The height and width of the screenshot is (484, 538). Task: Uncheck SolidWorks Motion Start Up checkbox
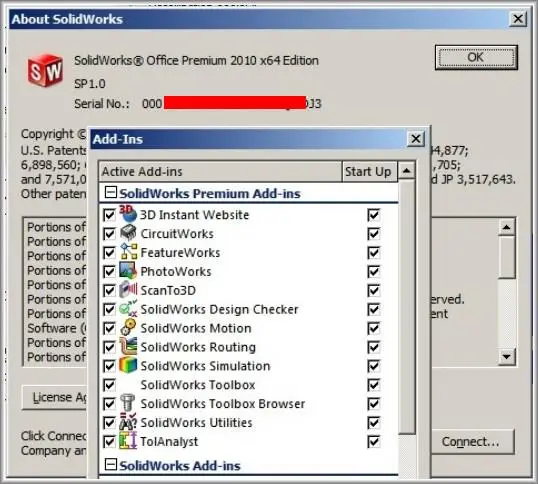point(374,328)
